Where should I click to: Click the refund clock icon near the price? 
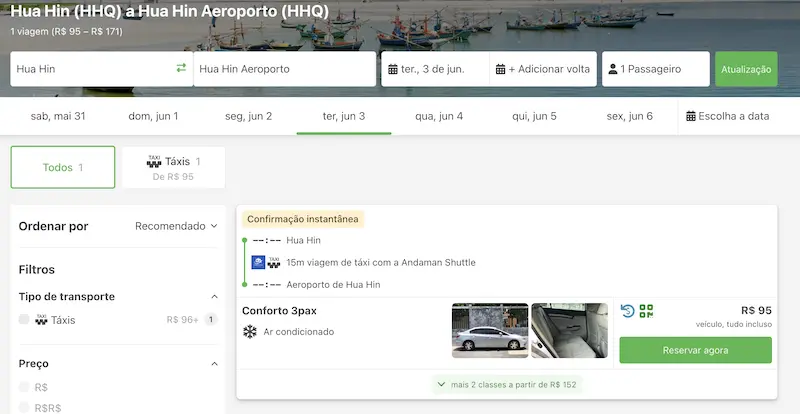(627, 311)
